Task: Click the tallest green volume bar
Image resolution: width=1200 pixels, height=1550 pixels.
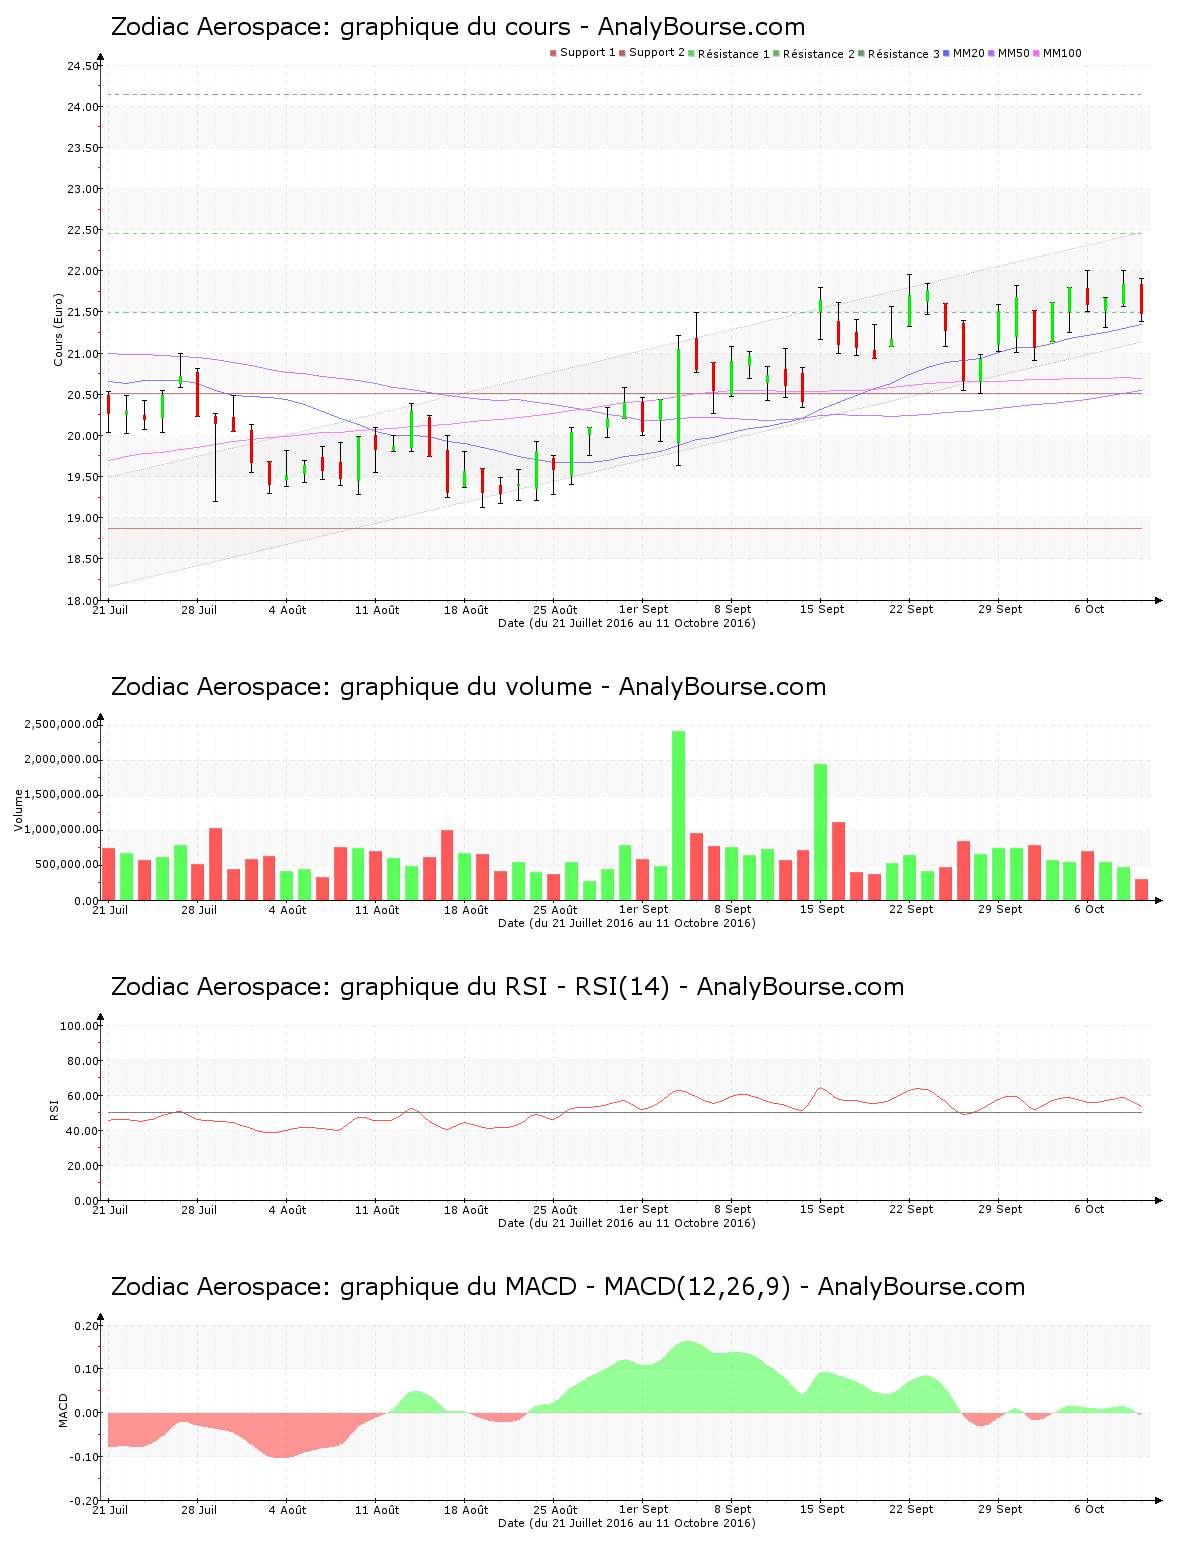Action: [x=679, y=815]
